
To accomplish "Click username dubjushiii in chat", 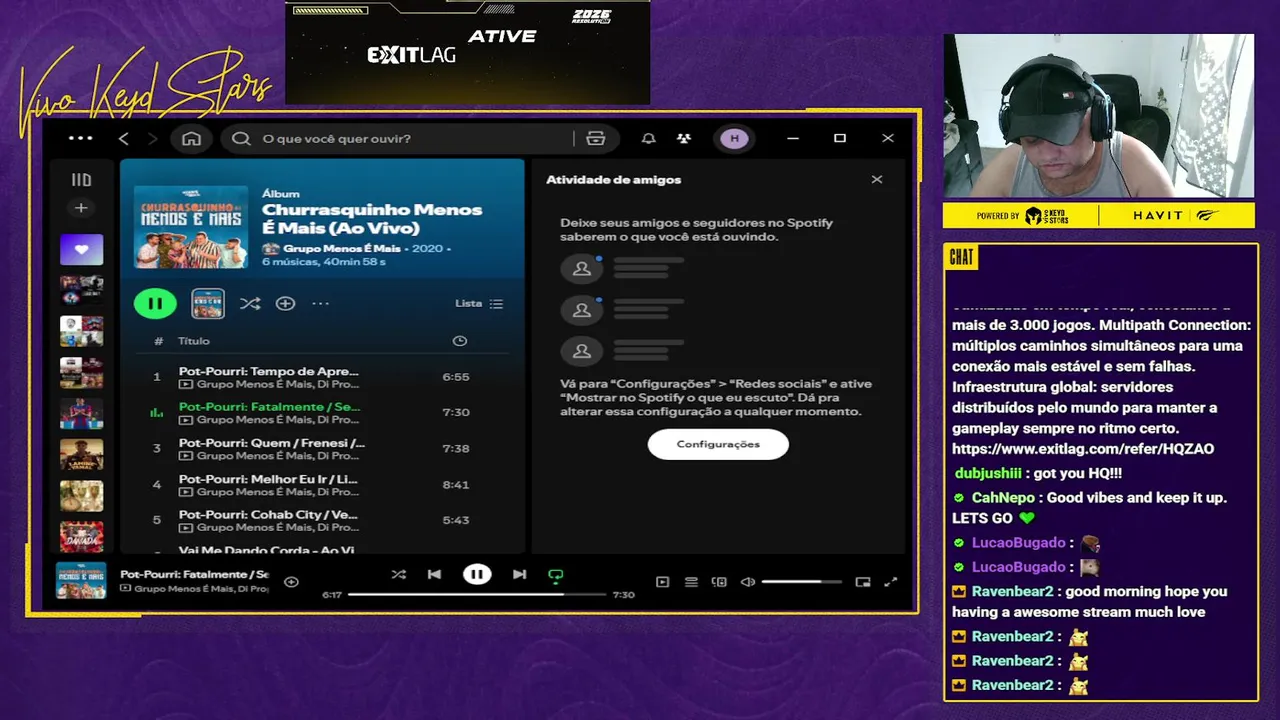I will pyautogui.click(x=988, y=473).
